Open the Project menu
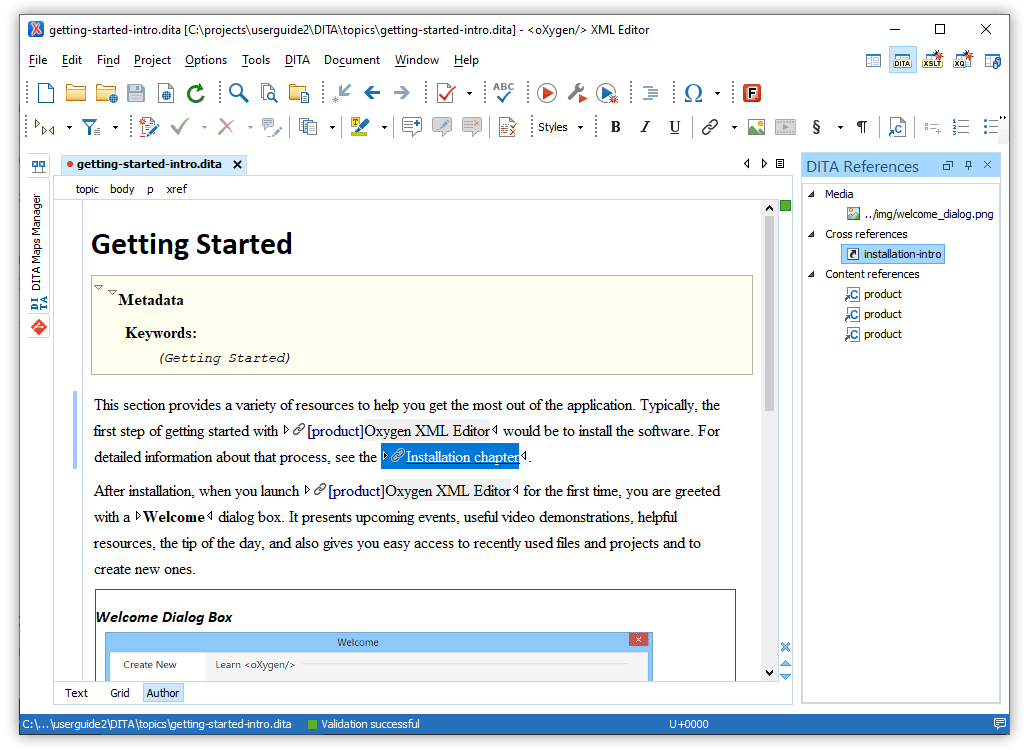Screen dimensions: 1030x750 pyautogui.click(x=152, y=60)
